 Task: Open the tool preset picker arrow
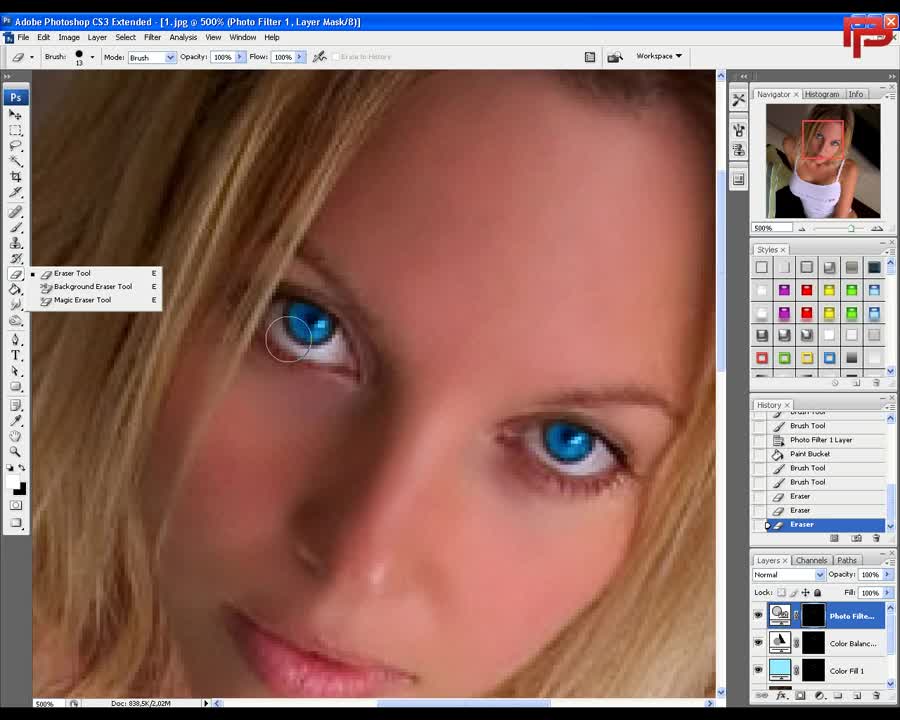(32, 57)
